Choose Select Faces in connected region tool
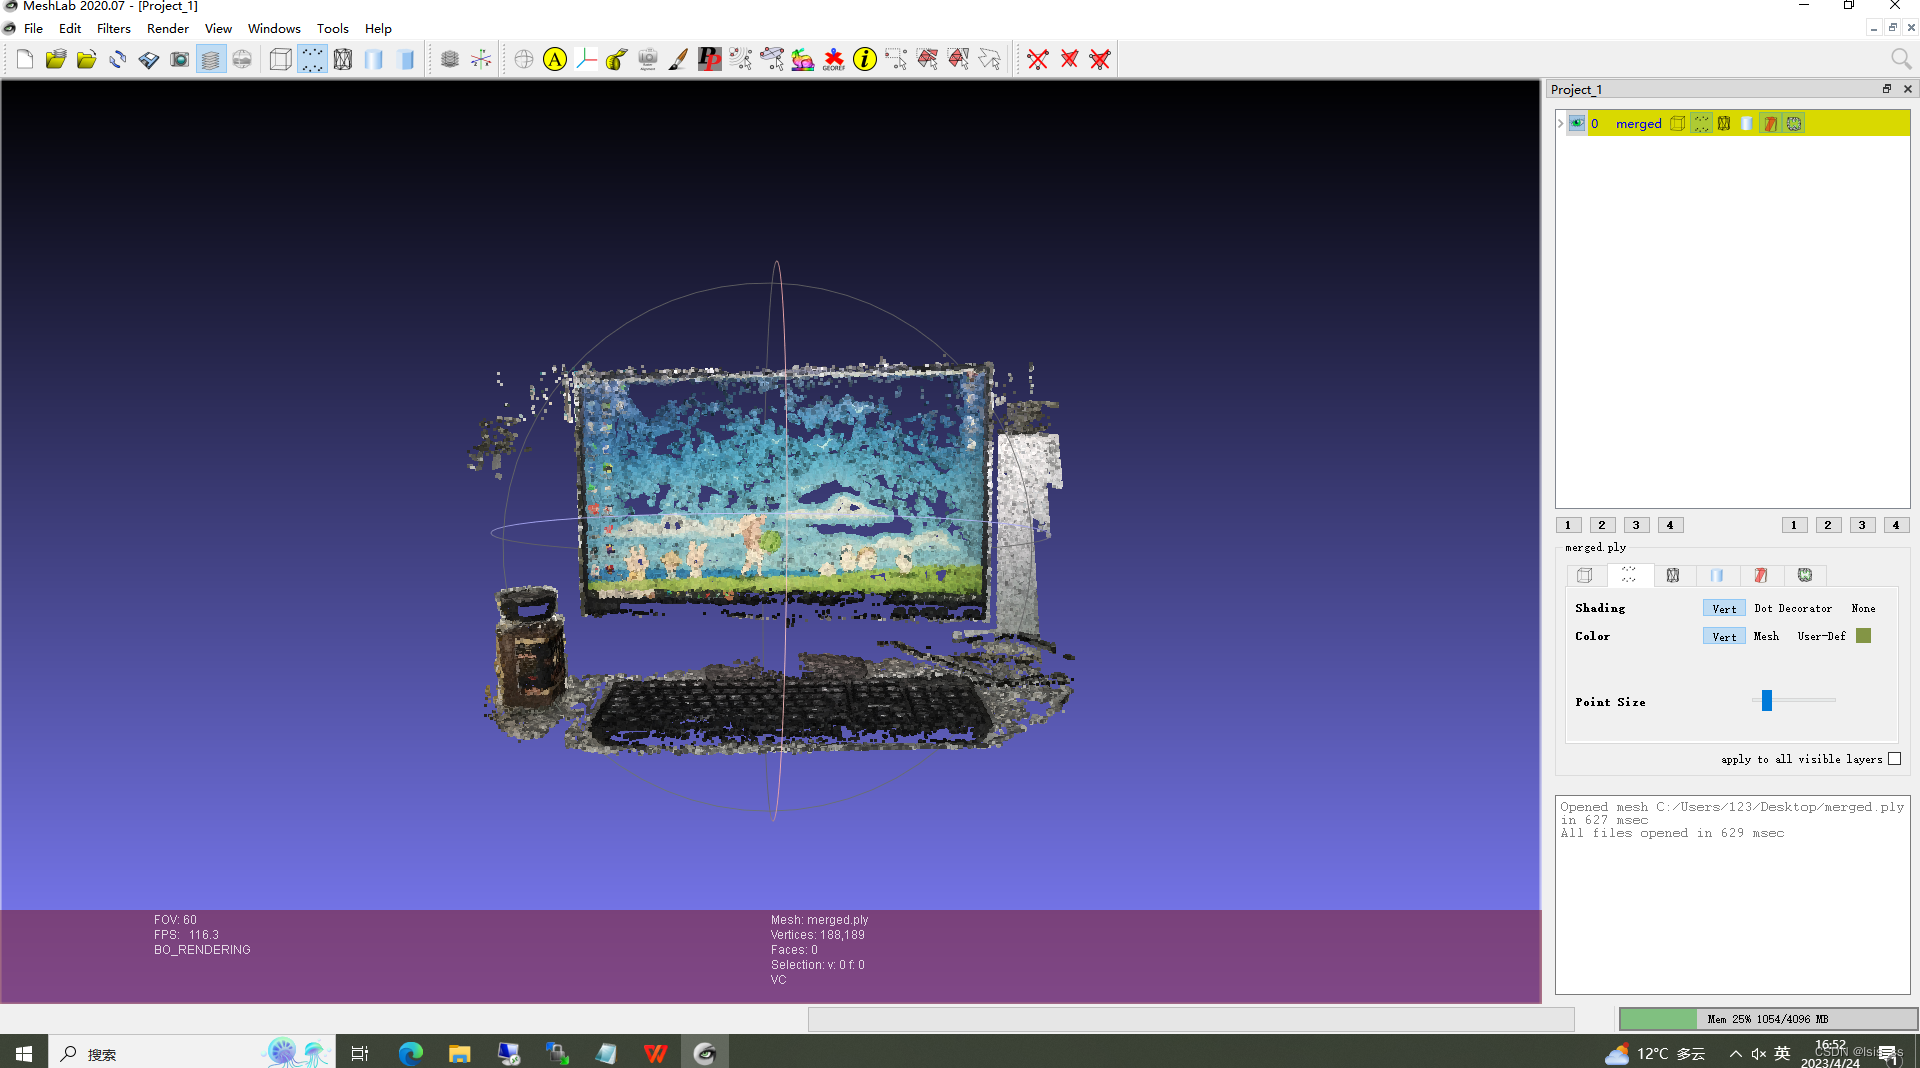This screenshot has width=1920, height=1068. [x=958, y=60]
